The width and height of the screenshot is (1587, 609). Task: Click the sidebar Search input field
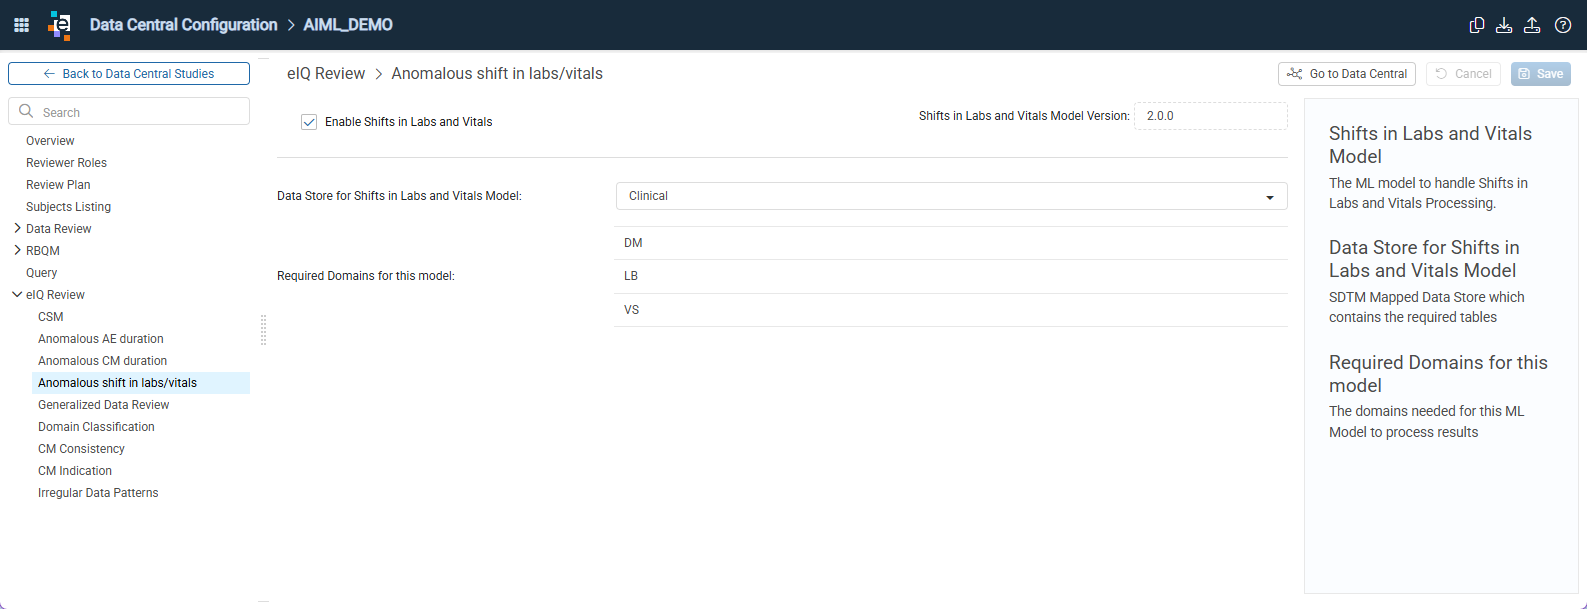coord(129,111)
